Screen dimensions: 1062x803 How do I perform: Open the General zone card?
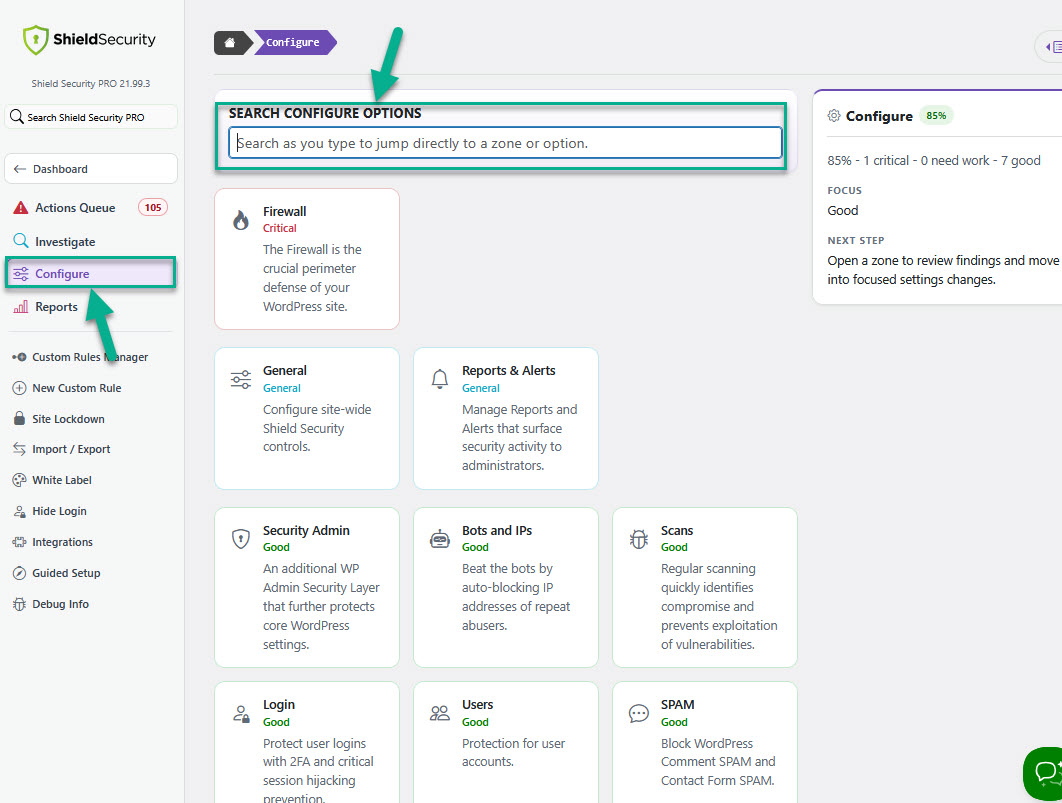tap(307, 418)
